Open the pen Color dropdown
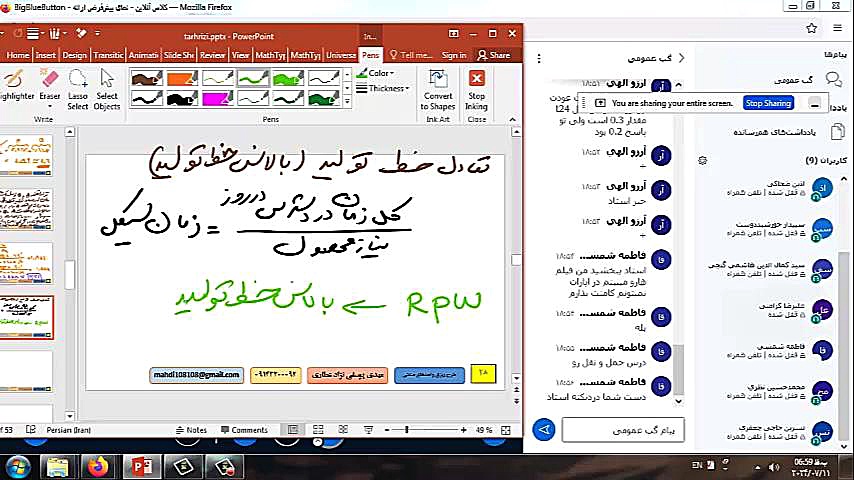 [x=376, y=73]
